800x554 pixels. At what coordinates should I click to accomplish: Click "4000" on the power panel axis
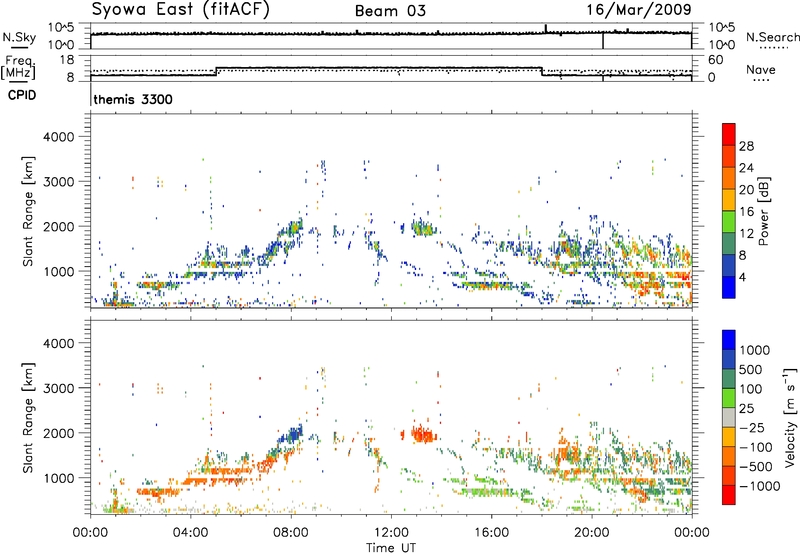point(59,137)
